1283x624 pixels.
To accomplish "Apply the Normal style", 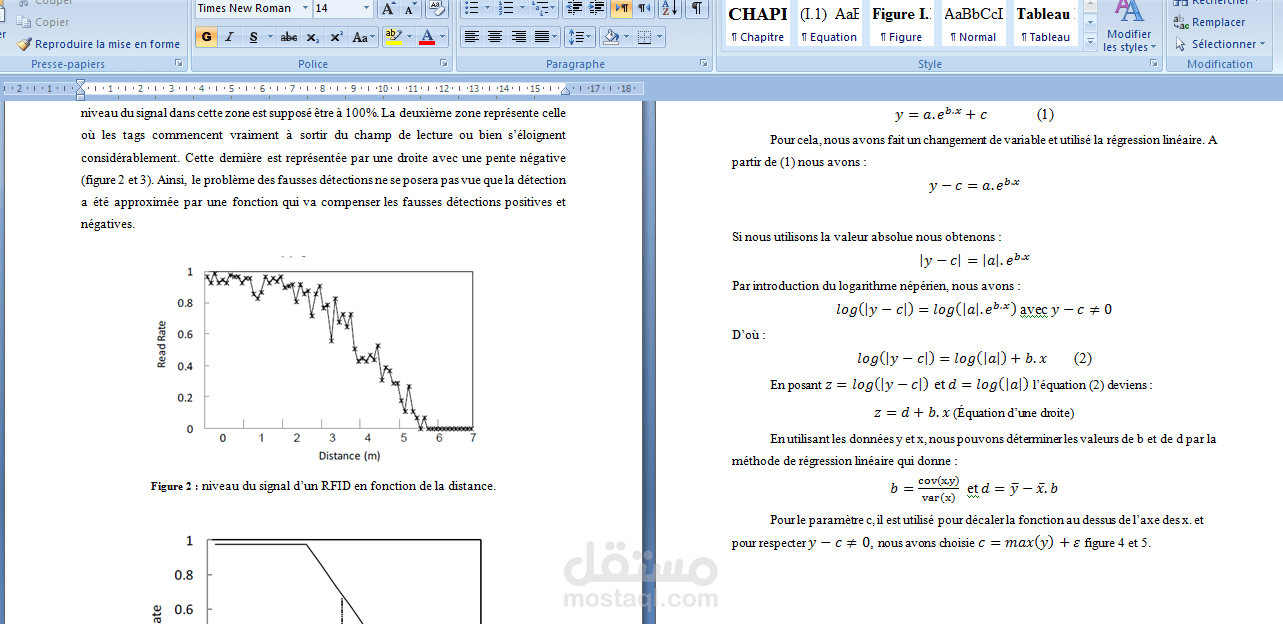I will [x=973, y=24].
